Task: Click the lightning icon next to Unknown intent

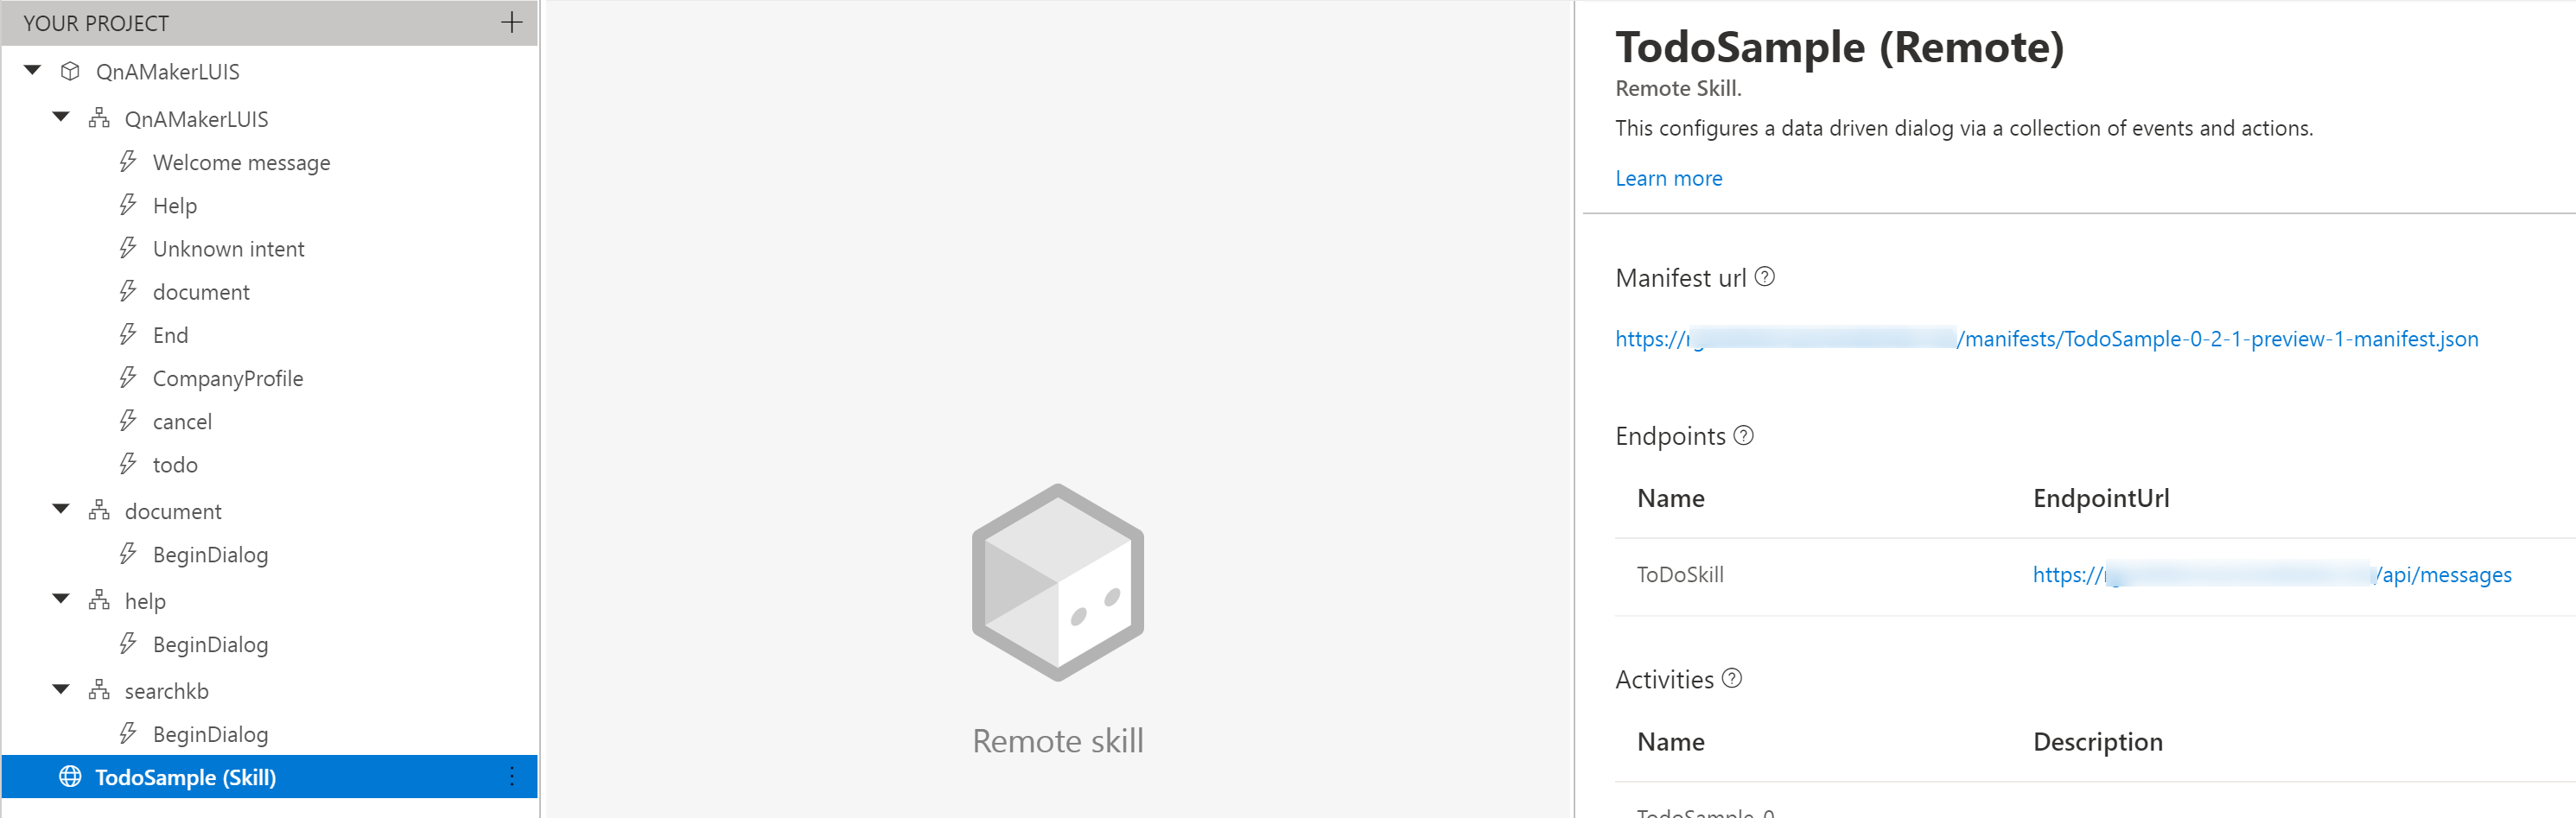Action: click(x=128, y=248)
